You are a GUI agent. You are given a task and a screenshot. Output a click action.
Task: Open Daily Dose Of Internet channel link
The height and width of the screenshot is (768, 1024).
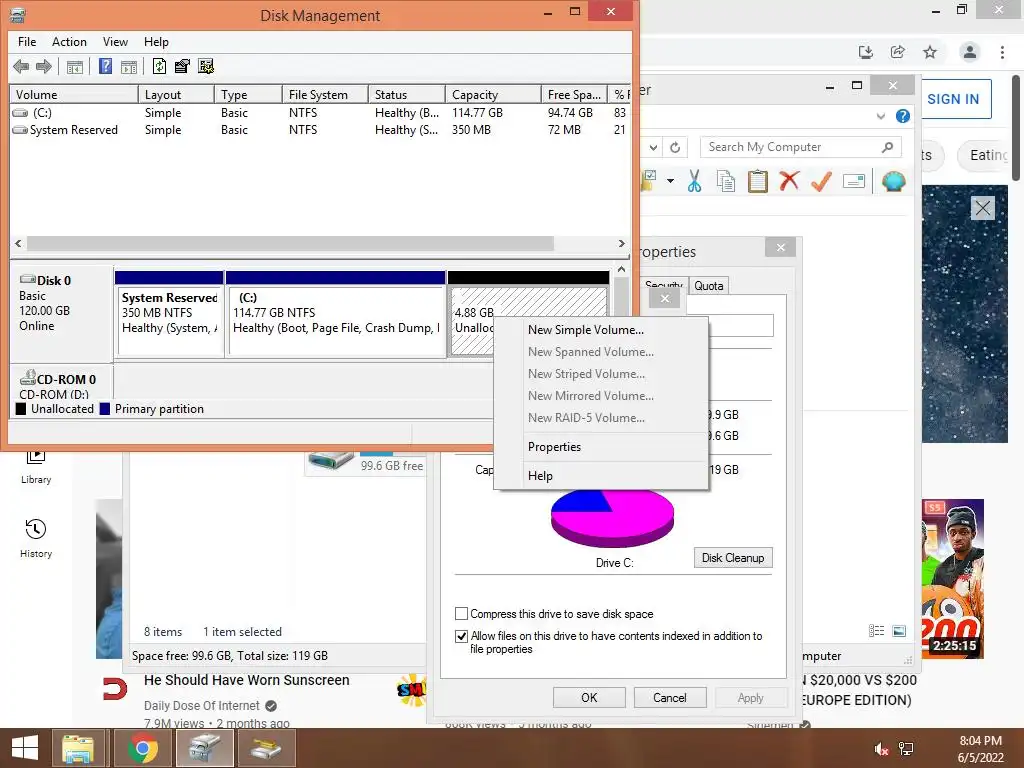point(202,706)
